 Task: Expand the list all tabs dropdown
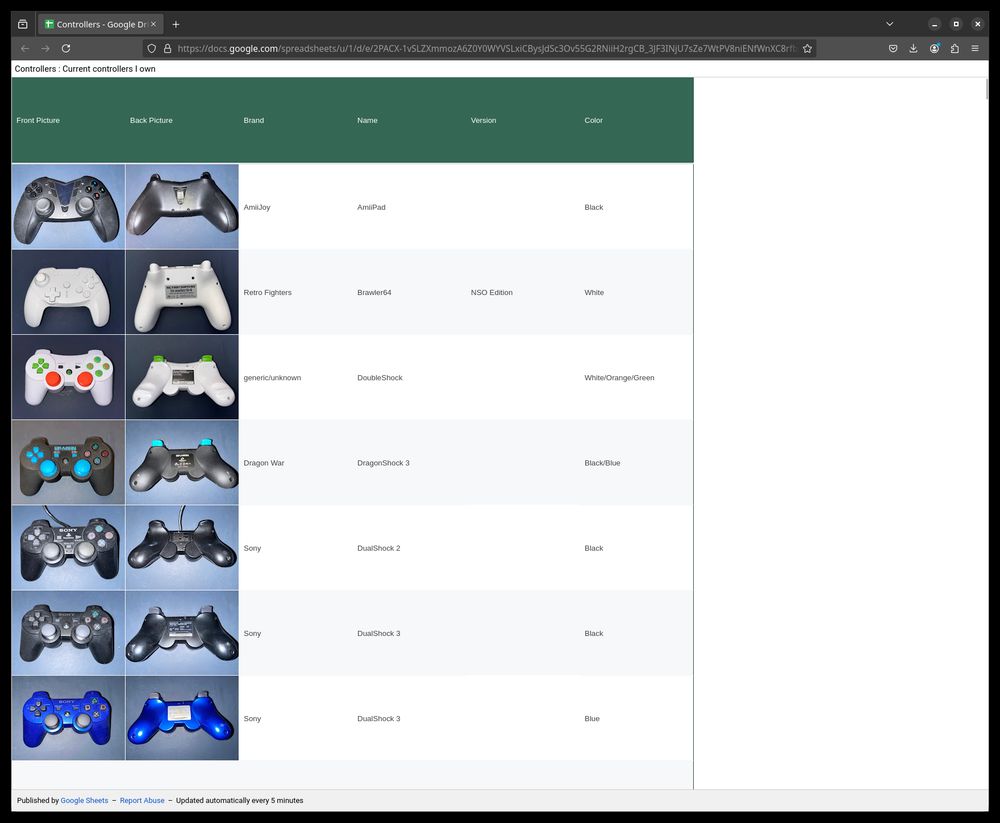(890, 24)
